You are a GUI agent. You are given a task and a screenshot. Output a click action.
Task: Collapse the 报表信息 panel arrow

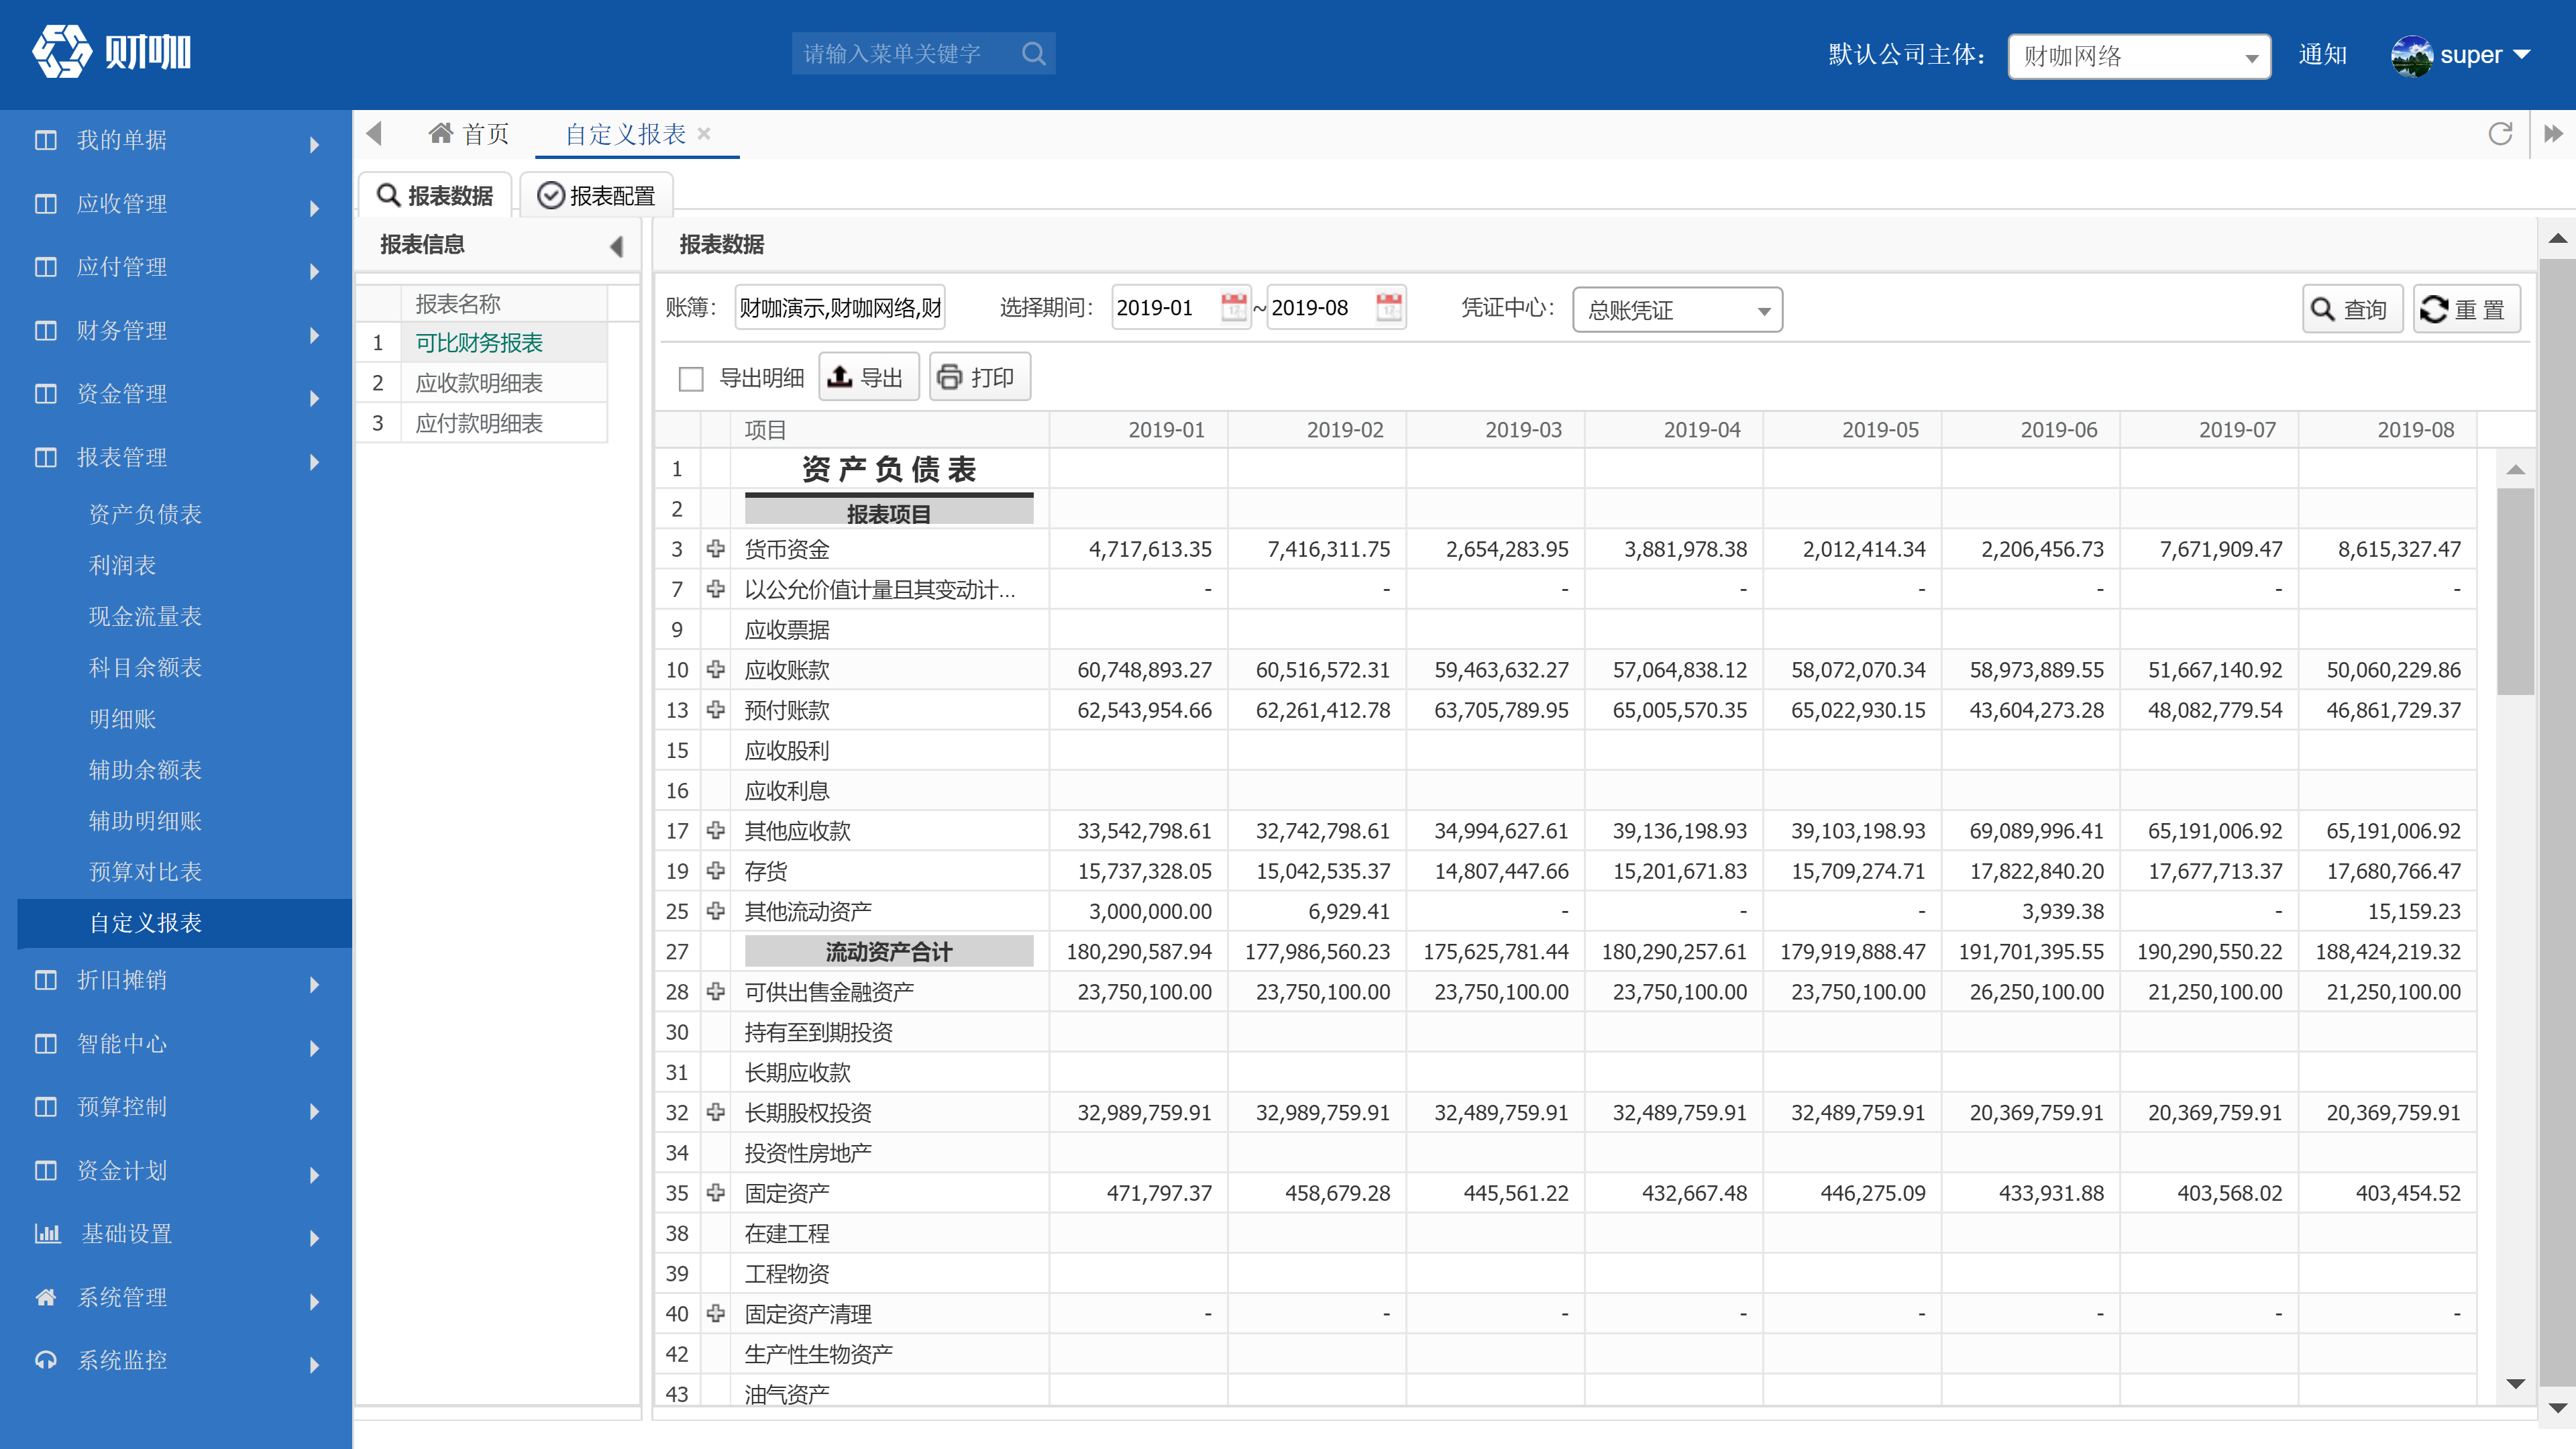click(x=617, y=246)
